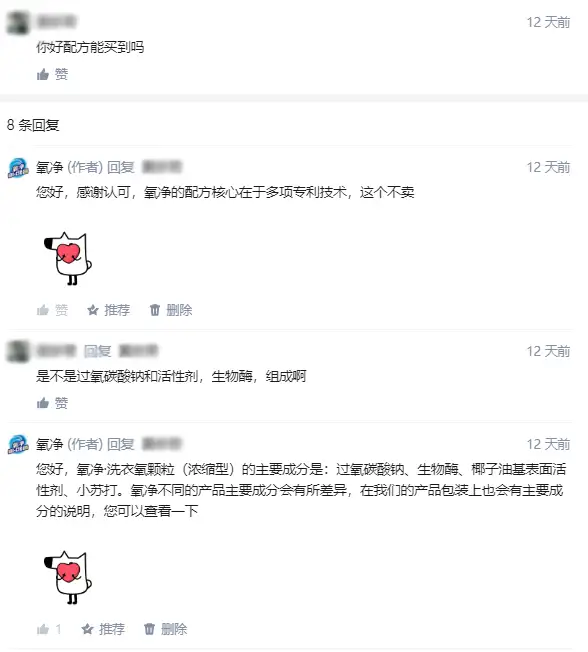Open the heart-hugging sticker in the first reply
This screenshot has height=652, width=588.
[68, 258]
